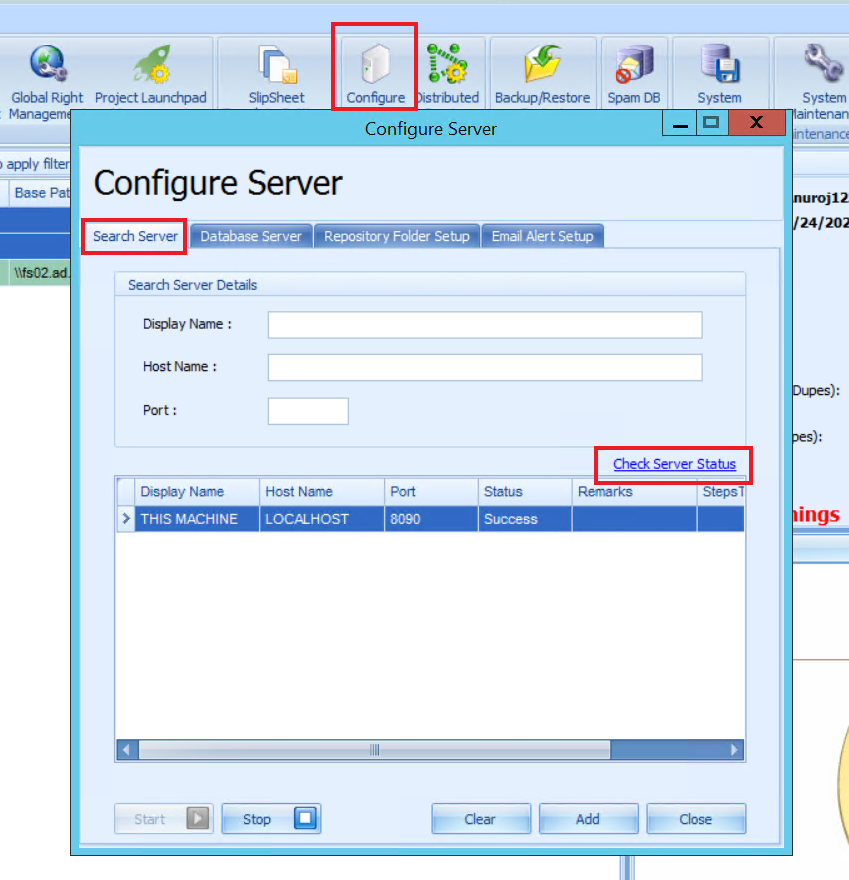
Task: Open the Spam DB icon
Action: click(x=634, y=64)
